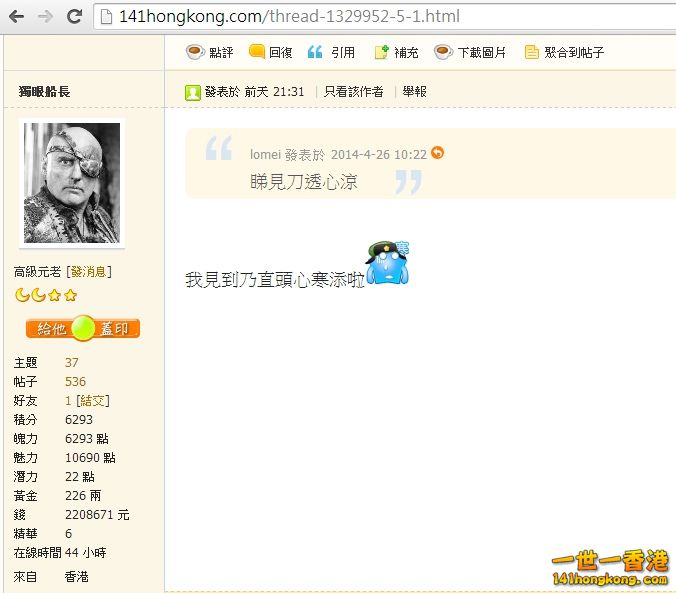The width and height of the screenshot is (676, 593).
Task: Click the 黃金 value 226 兩
Action: (x=83, y=496)
